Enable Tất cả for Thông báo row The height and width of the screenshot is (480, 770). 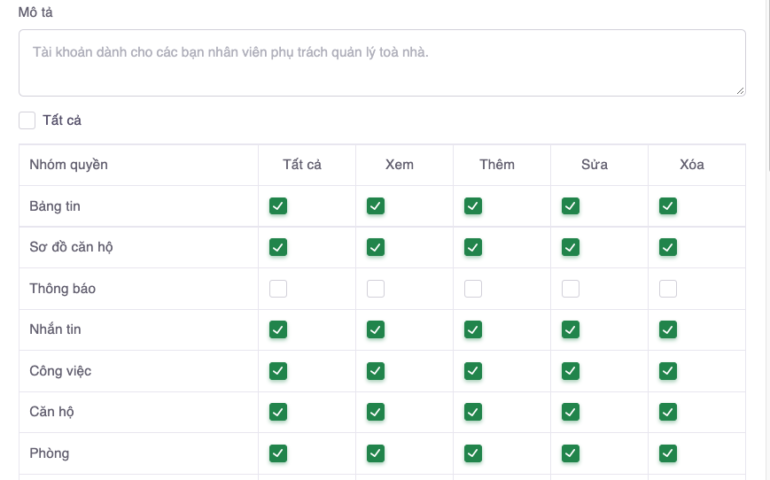pos(278,289)
